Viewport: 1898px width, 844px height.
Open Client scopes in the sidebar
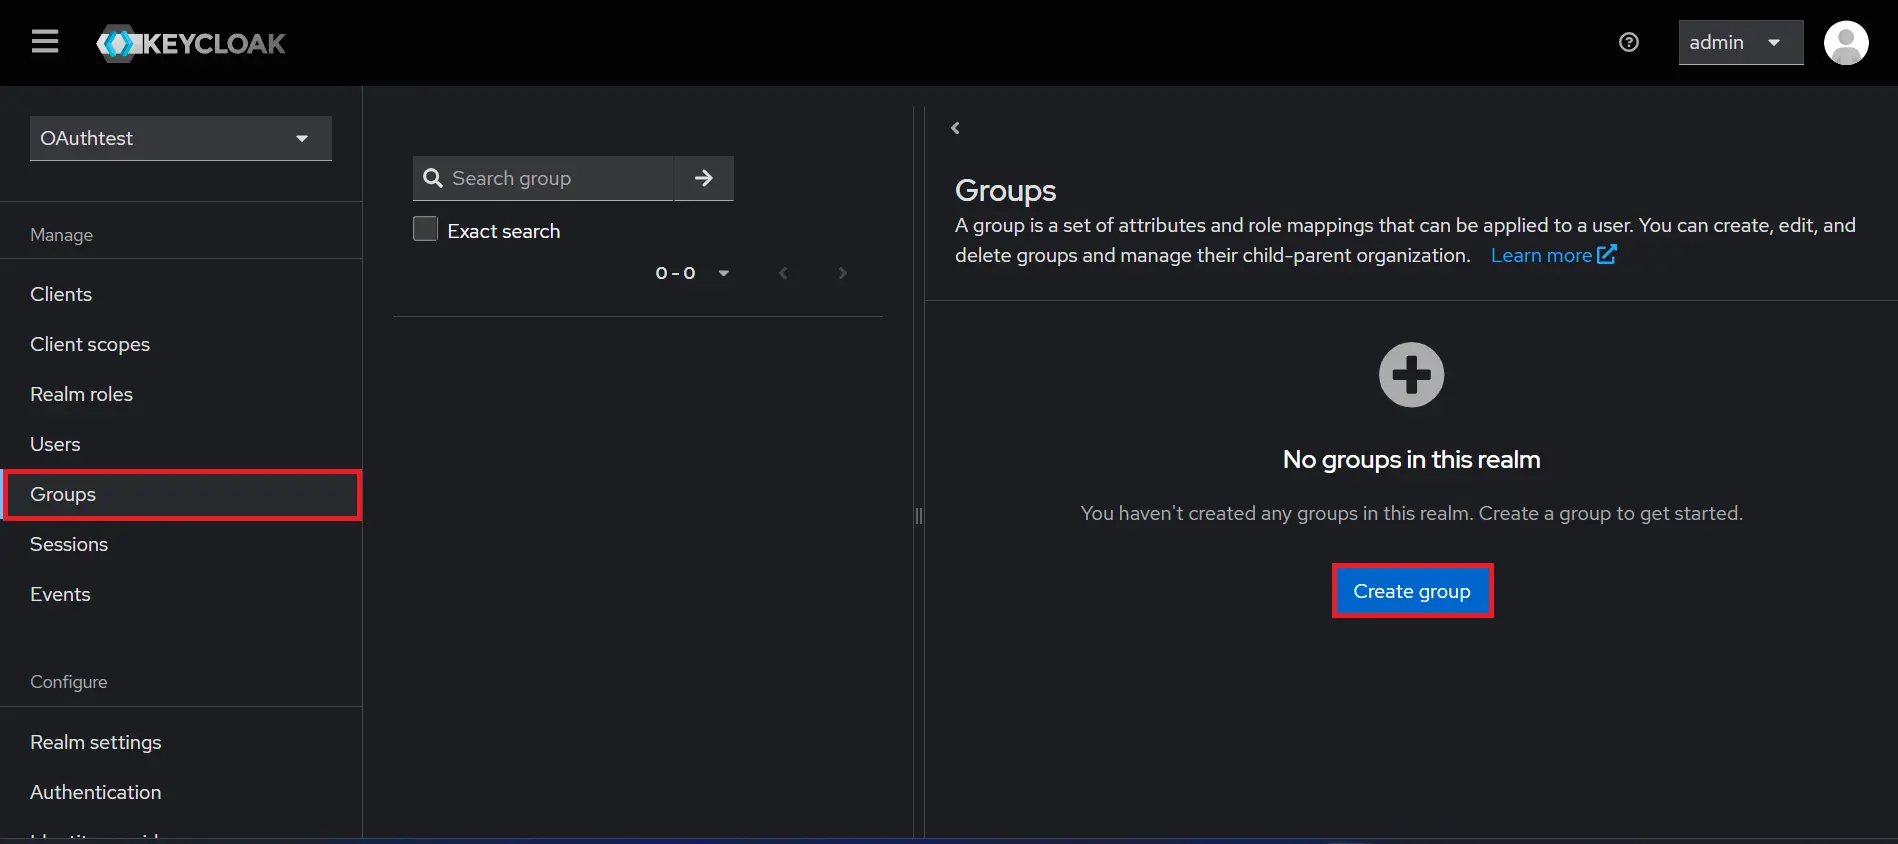[x=181, y=344]
